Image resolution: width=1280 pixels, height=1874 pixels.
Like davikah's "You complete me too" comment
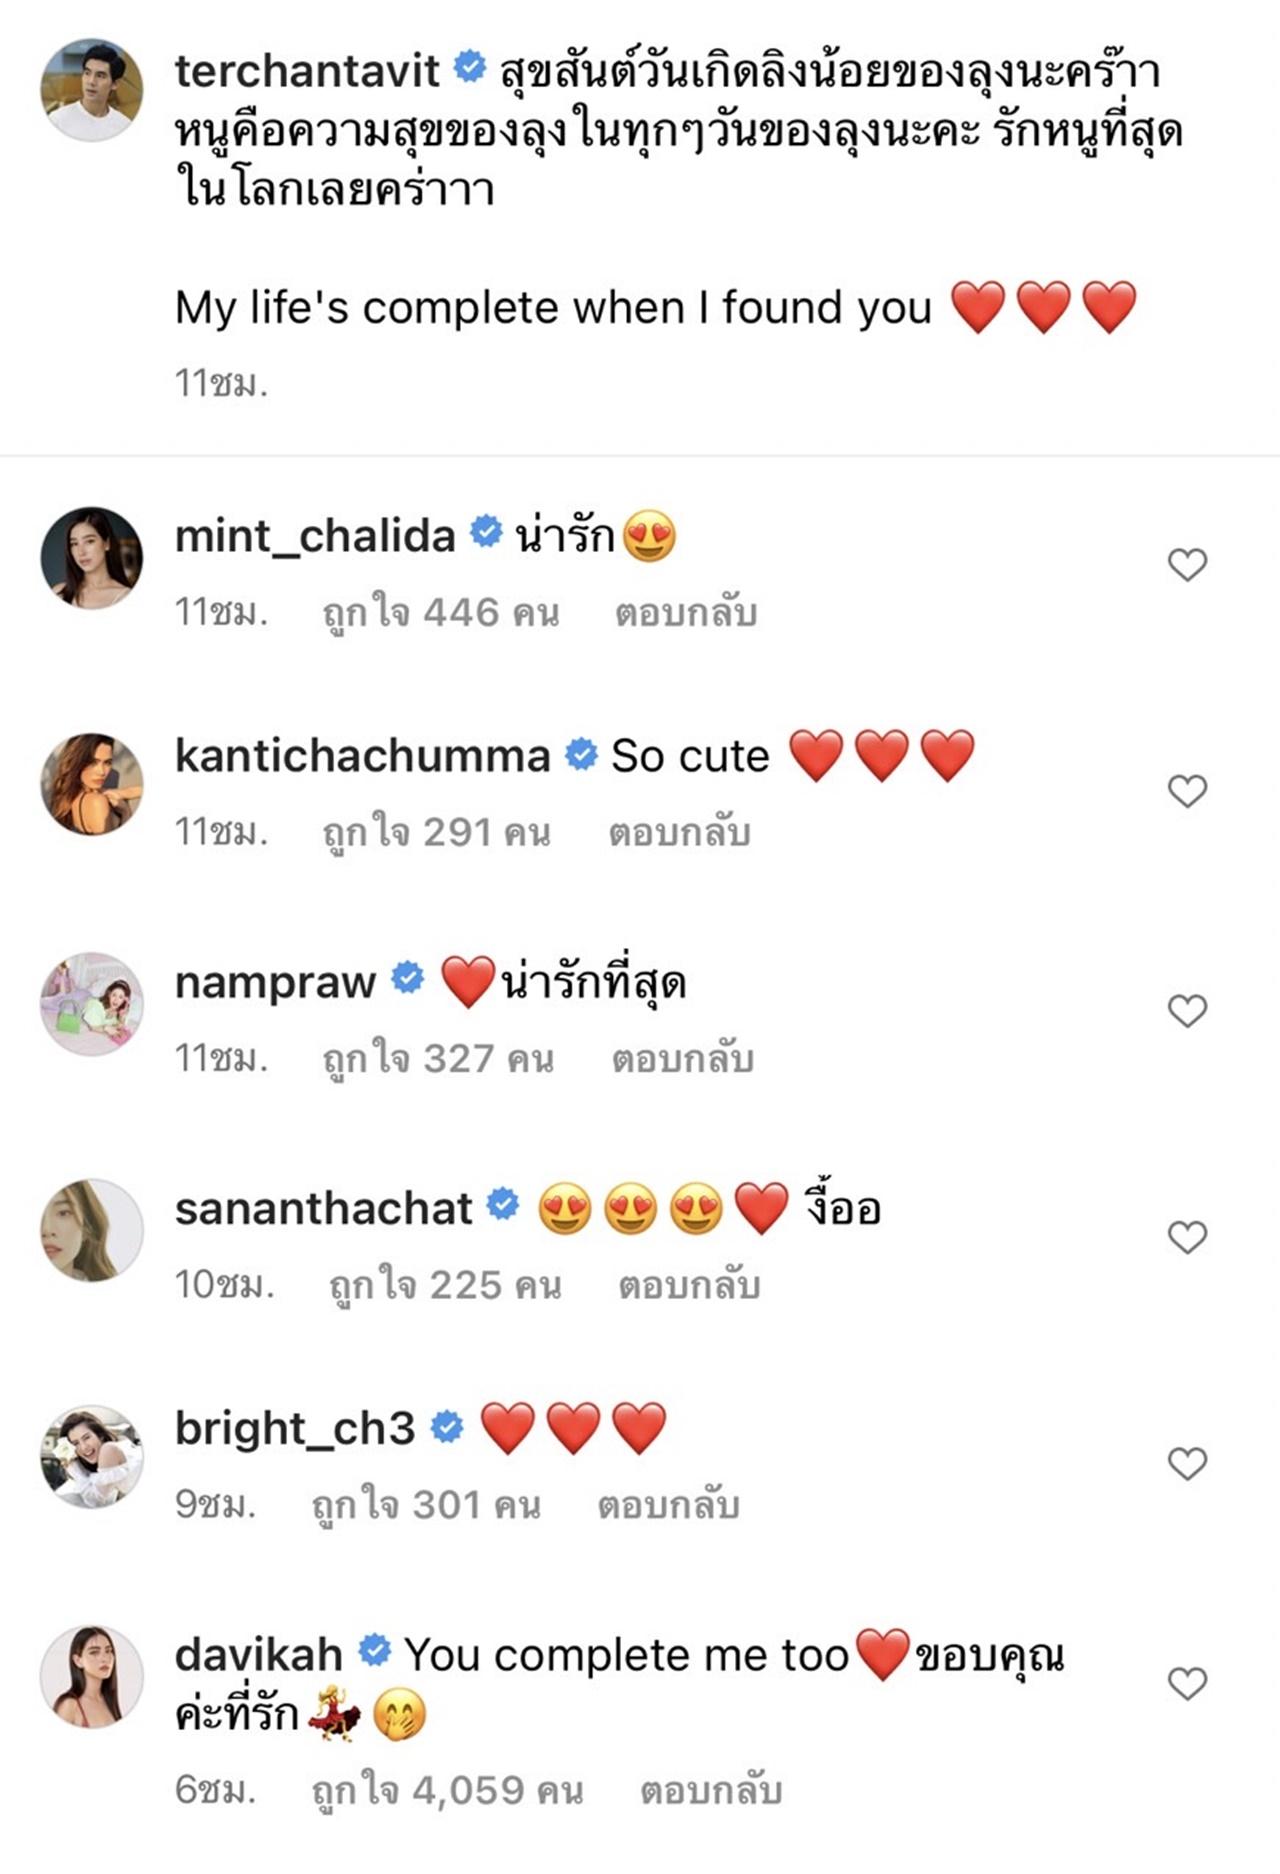tap(1187, 1684)
